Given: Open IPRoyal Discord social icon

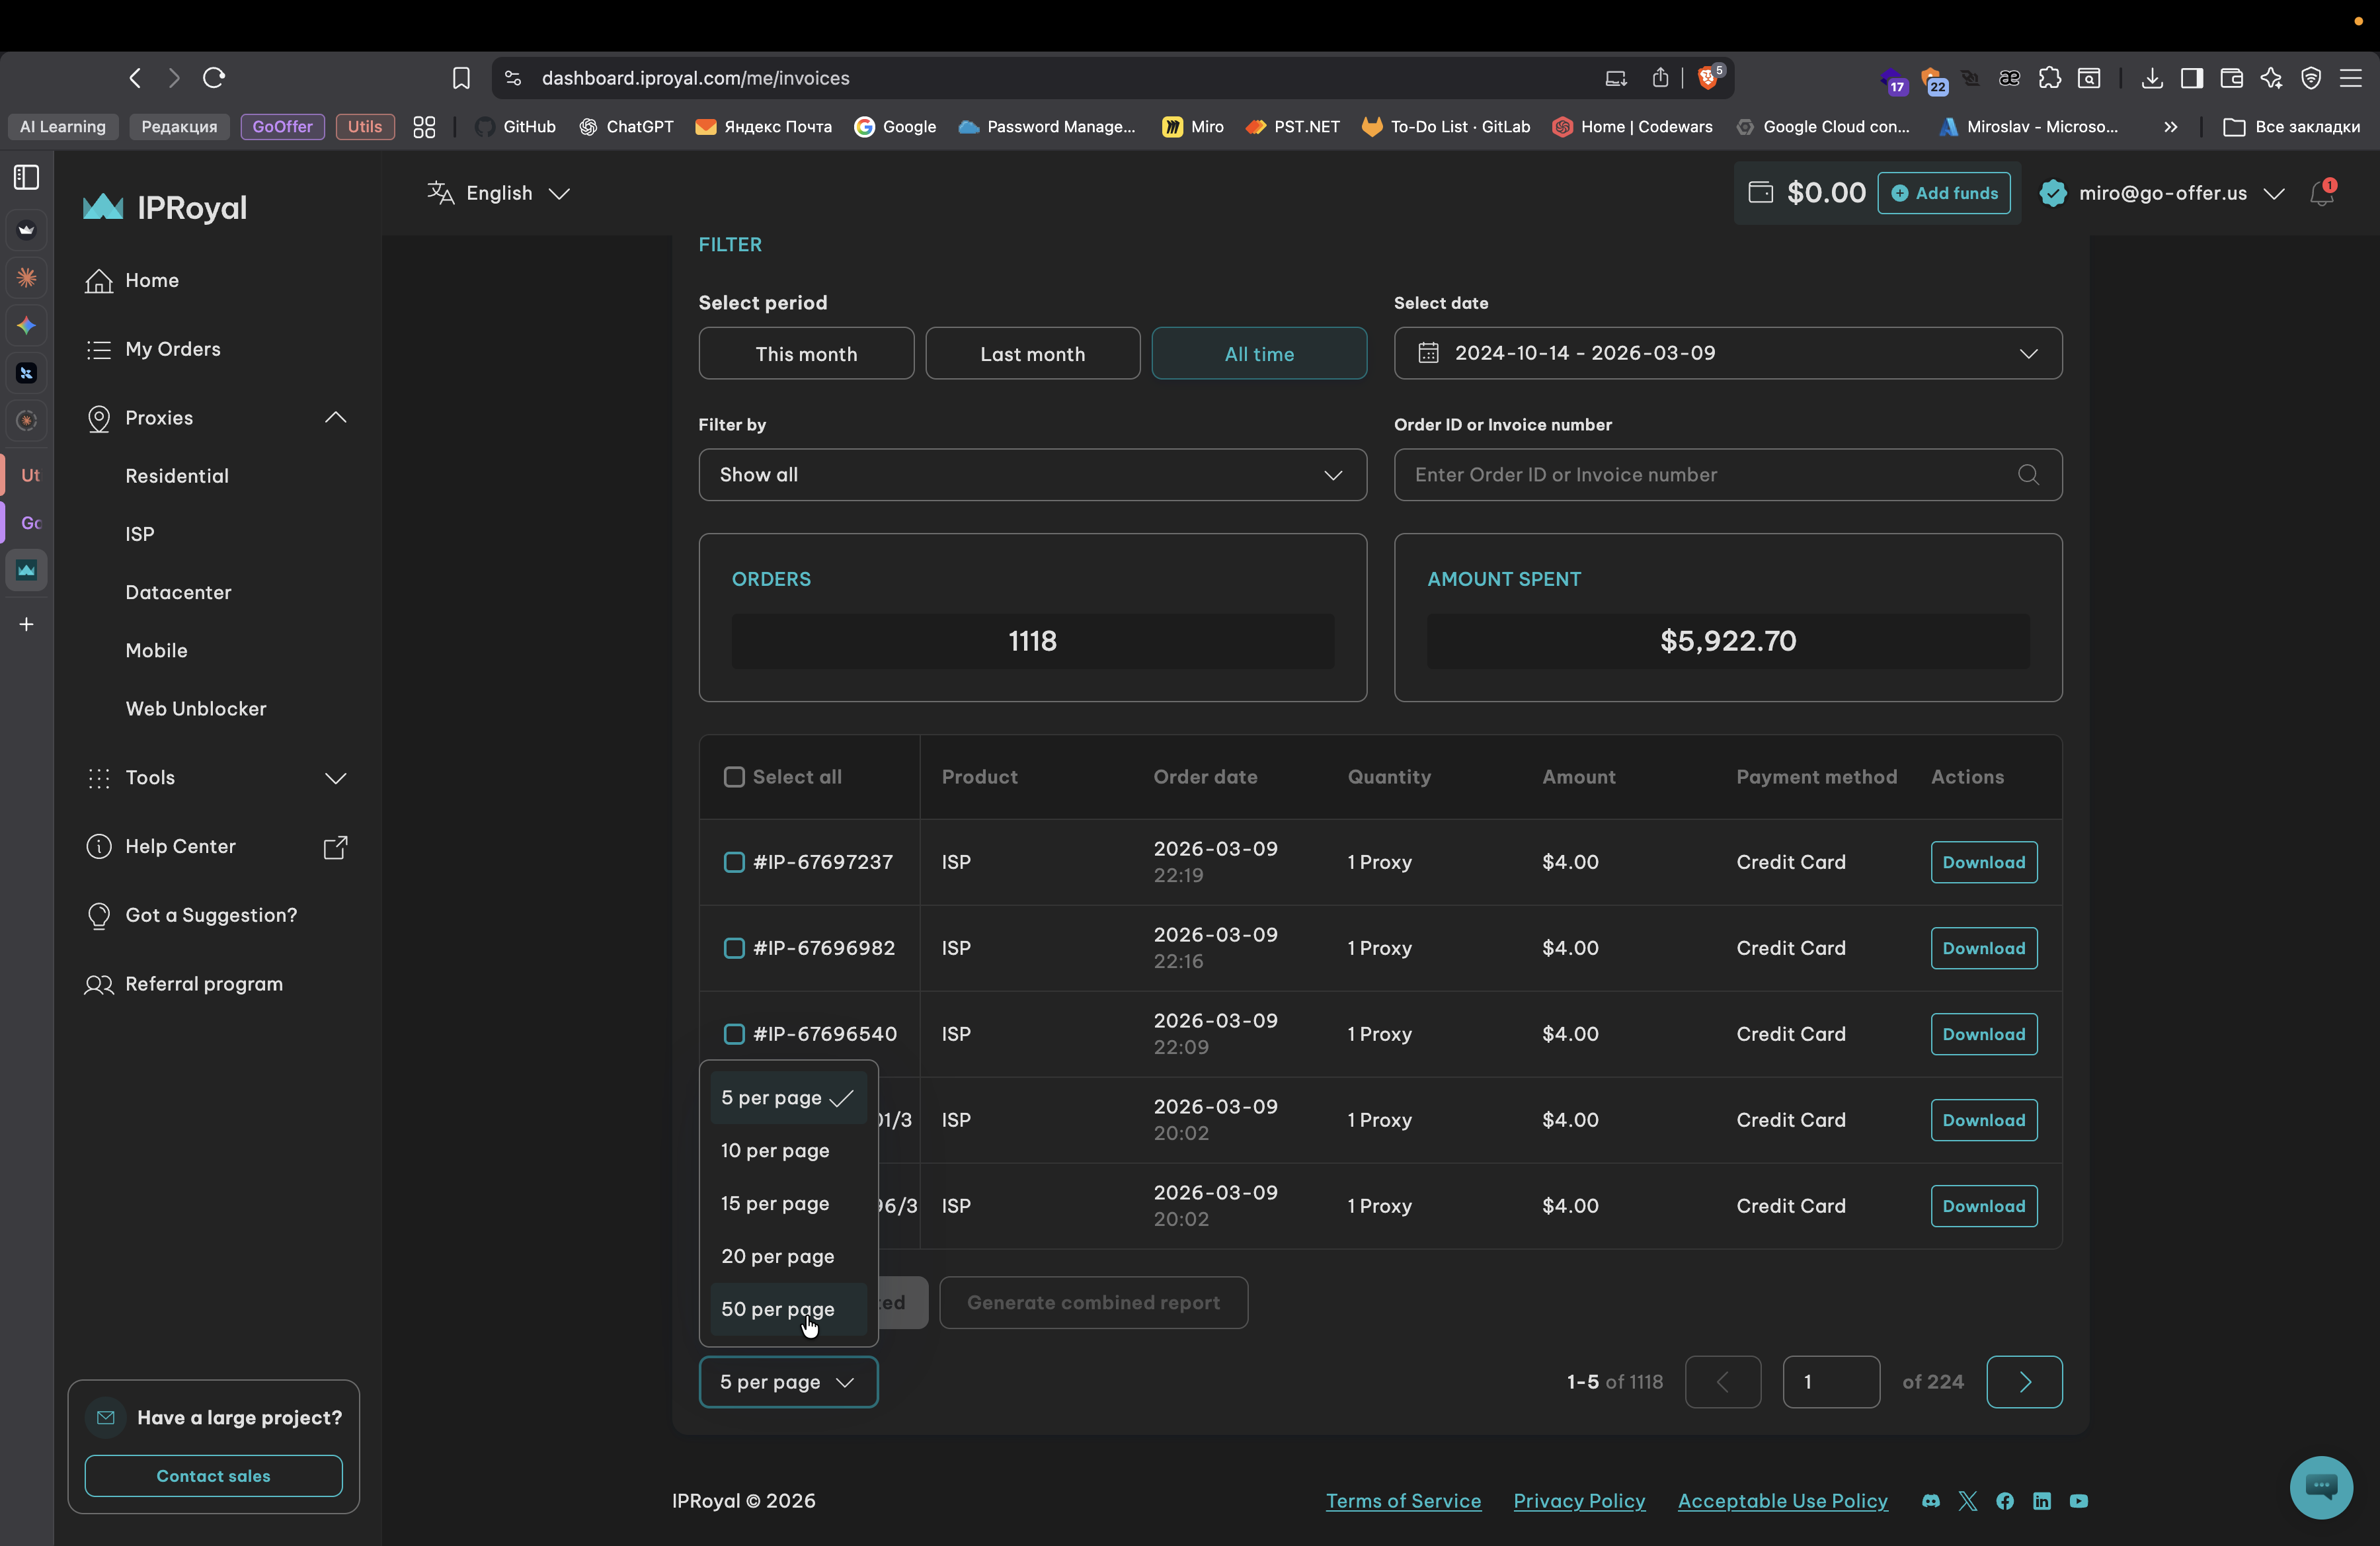Looking at the screenshot, I should [1931, 1501].
